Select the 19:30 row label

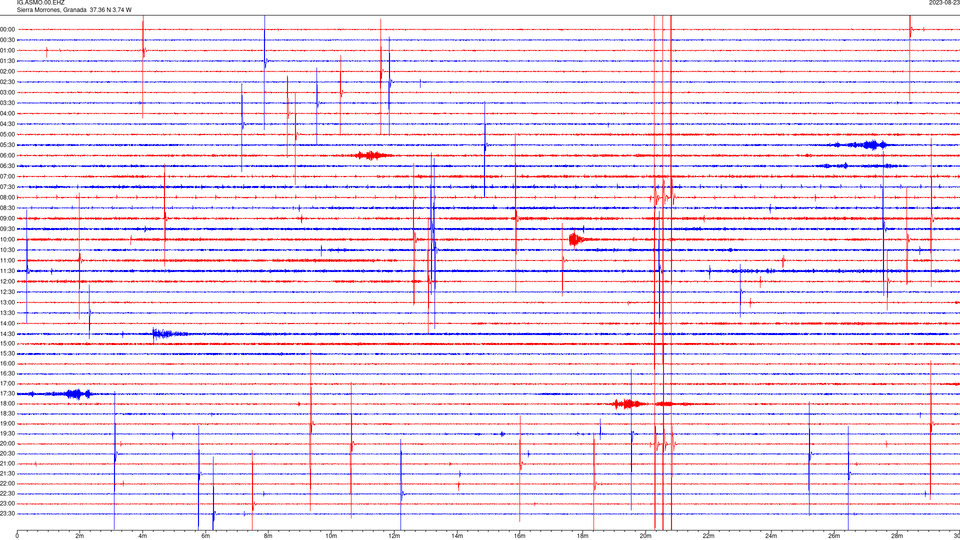(8, 433)
